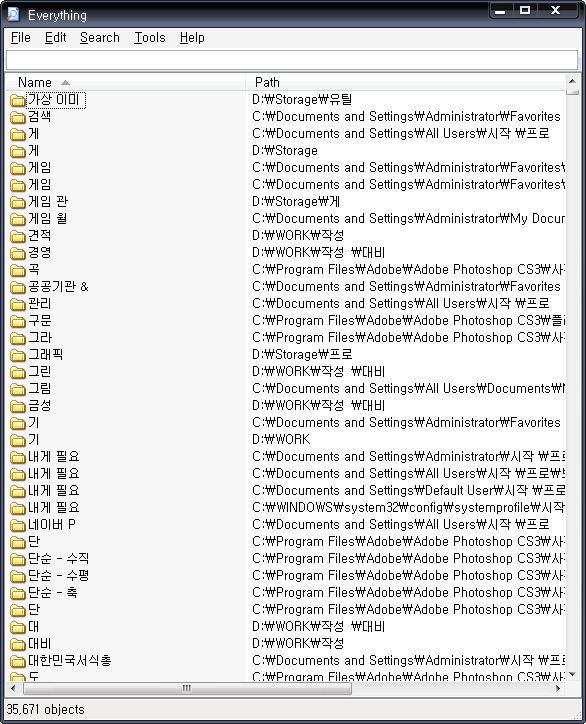Select the 가상 이미 folder name

(x=54, y=100)
